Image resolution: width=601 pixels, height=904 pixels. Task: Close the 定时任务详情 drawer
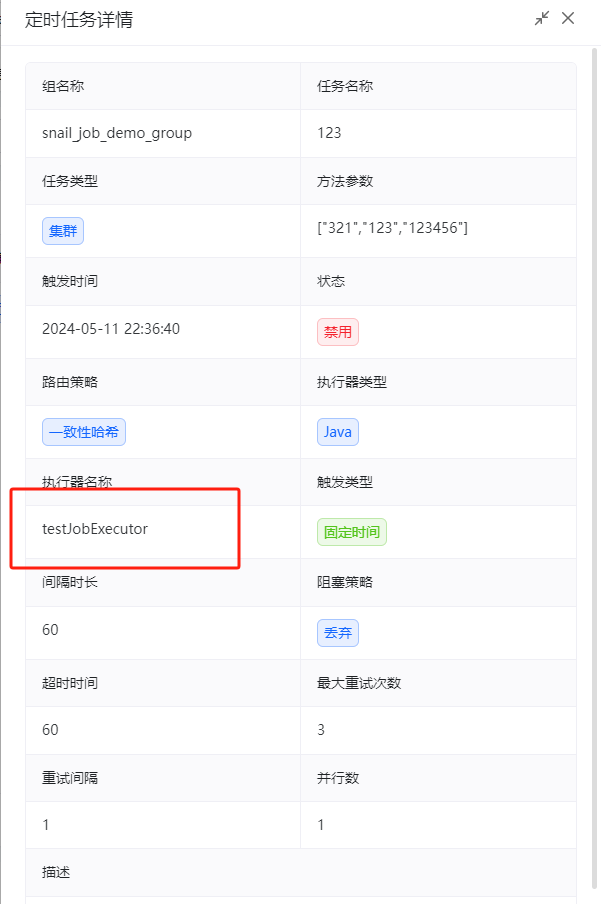coord(568,18)
